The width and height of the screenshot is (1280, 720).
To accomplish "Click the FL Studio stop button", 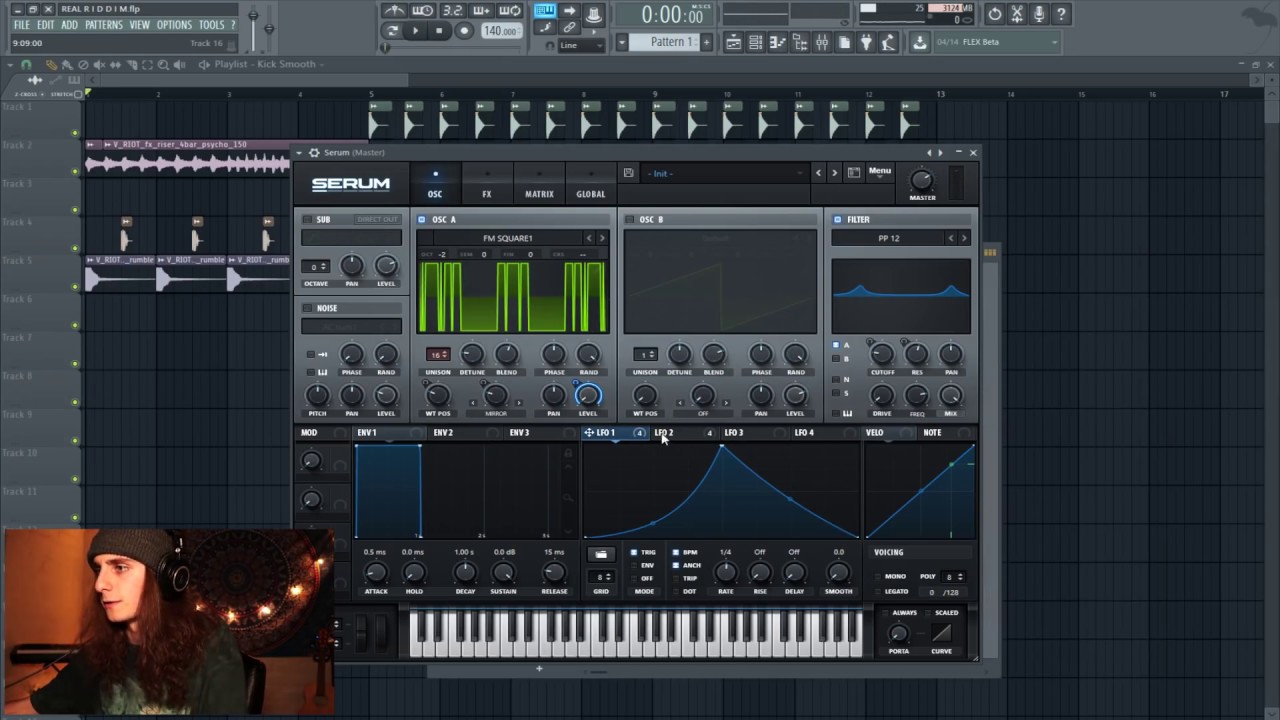I will tap(439, 31).
